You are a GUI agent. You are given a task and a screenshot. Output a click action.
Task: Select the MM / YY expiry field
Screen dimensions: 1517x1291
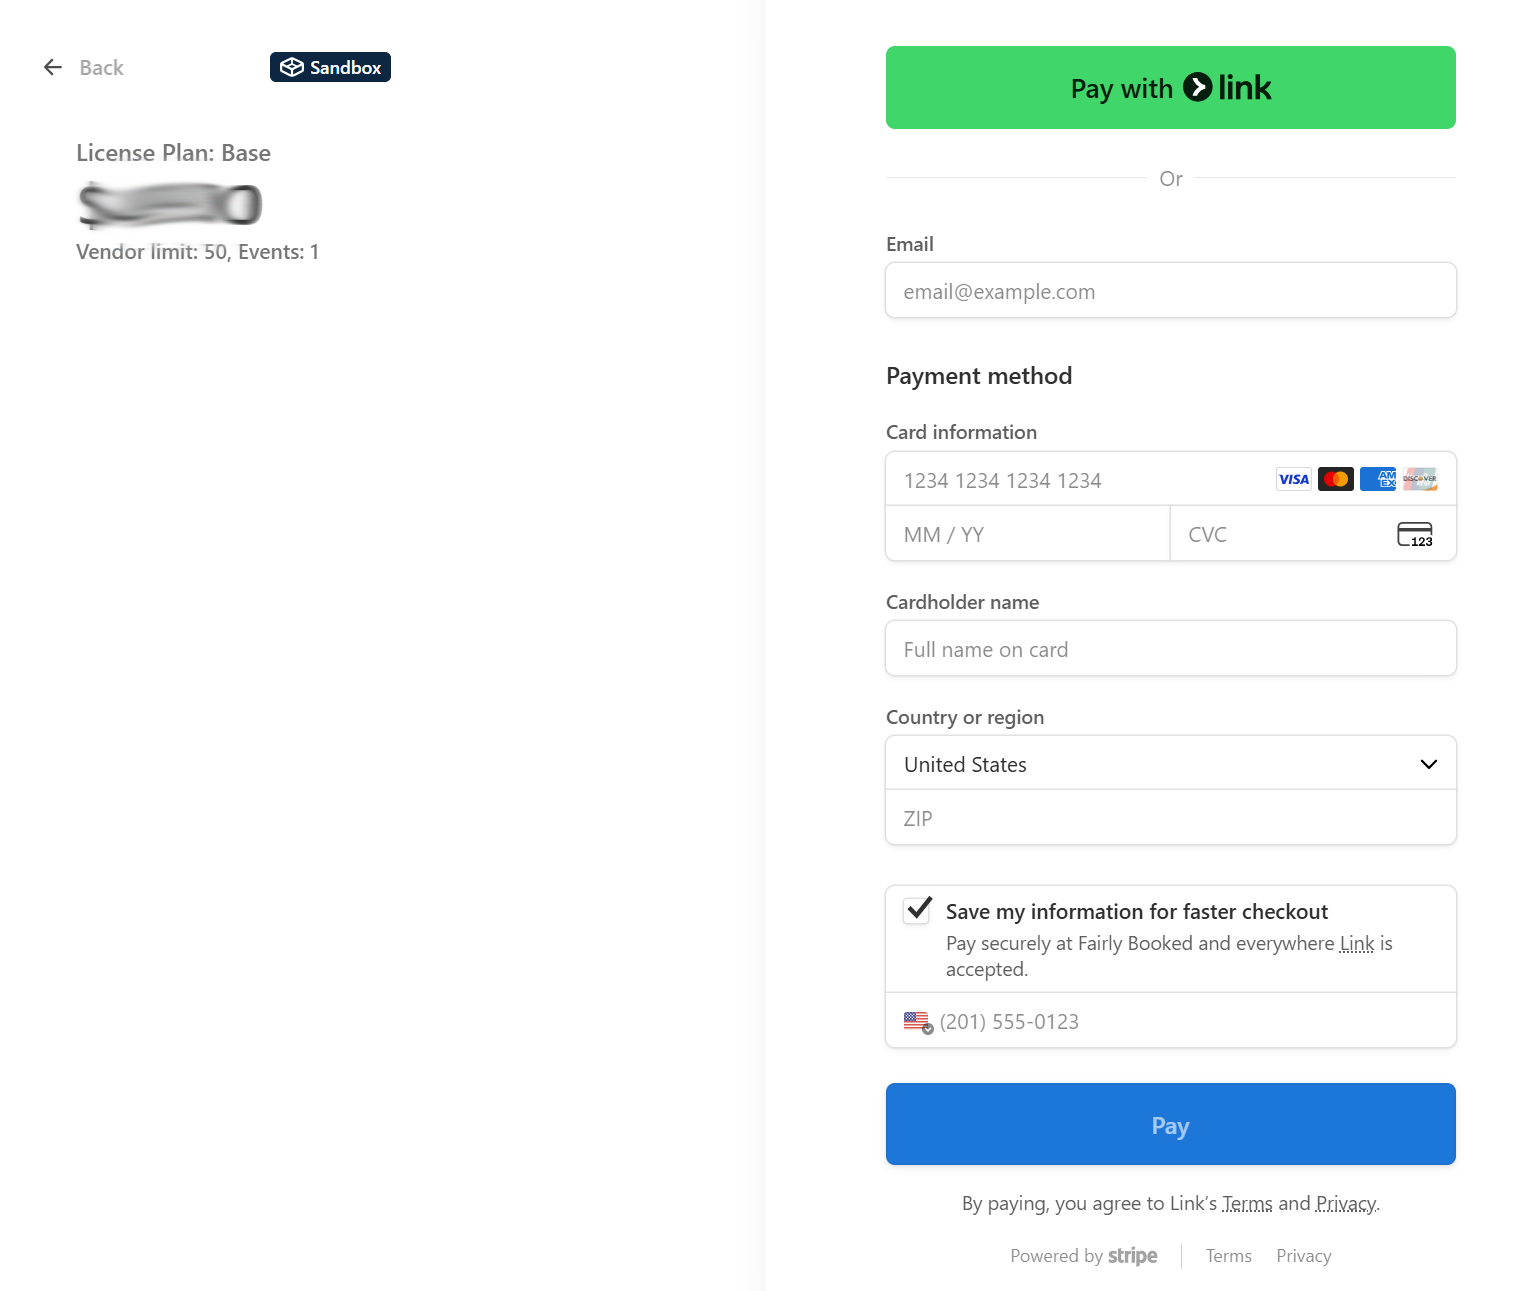pos(1027,535)
